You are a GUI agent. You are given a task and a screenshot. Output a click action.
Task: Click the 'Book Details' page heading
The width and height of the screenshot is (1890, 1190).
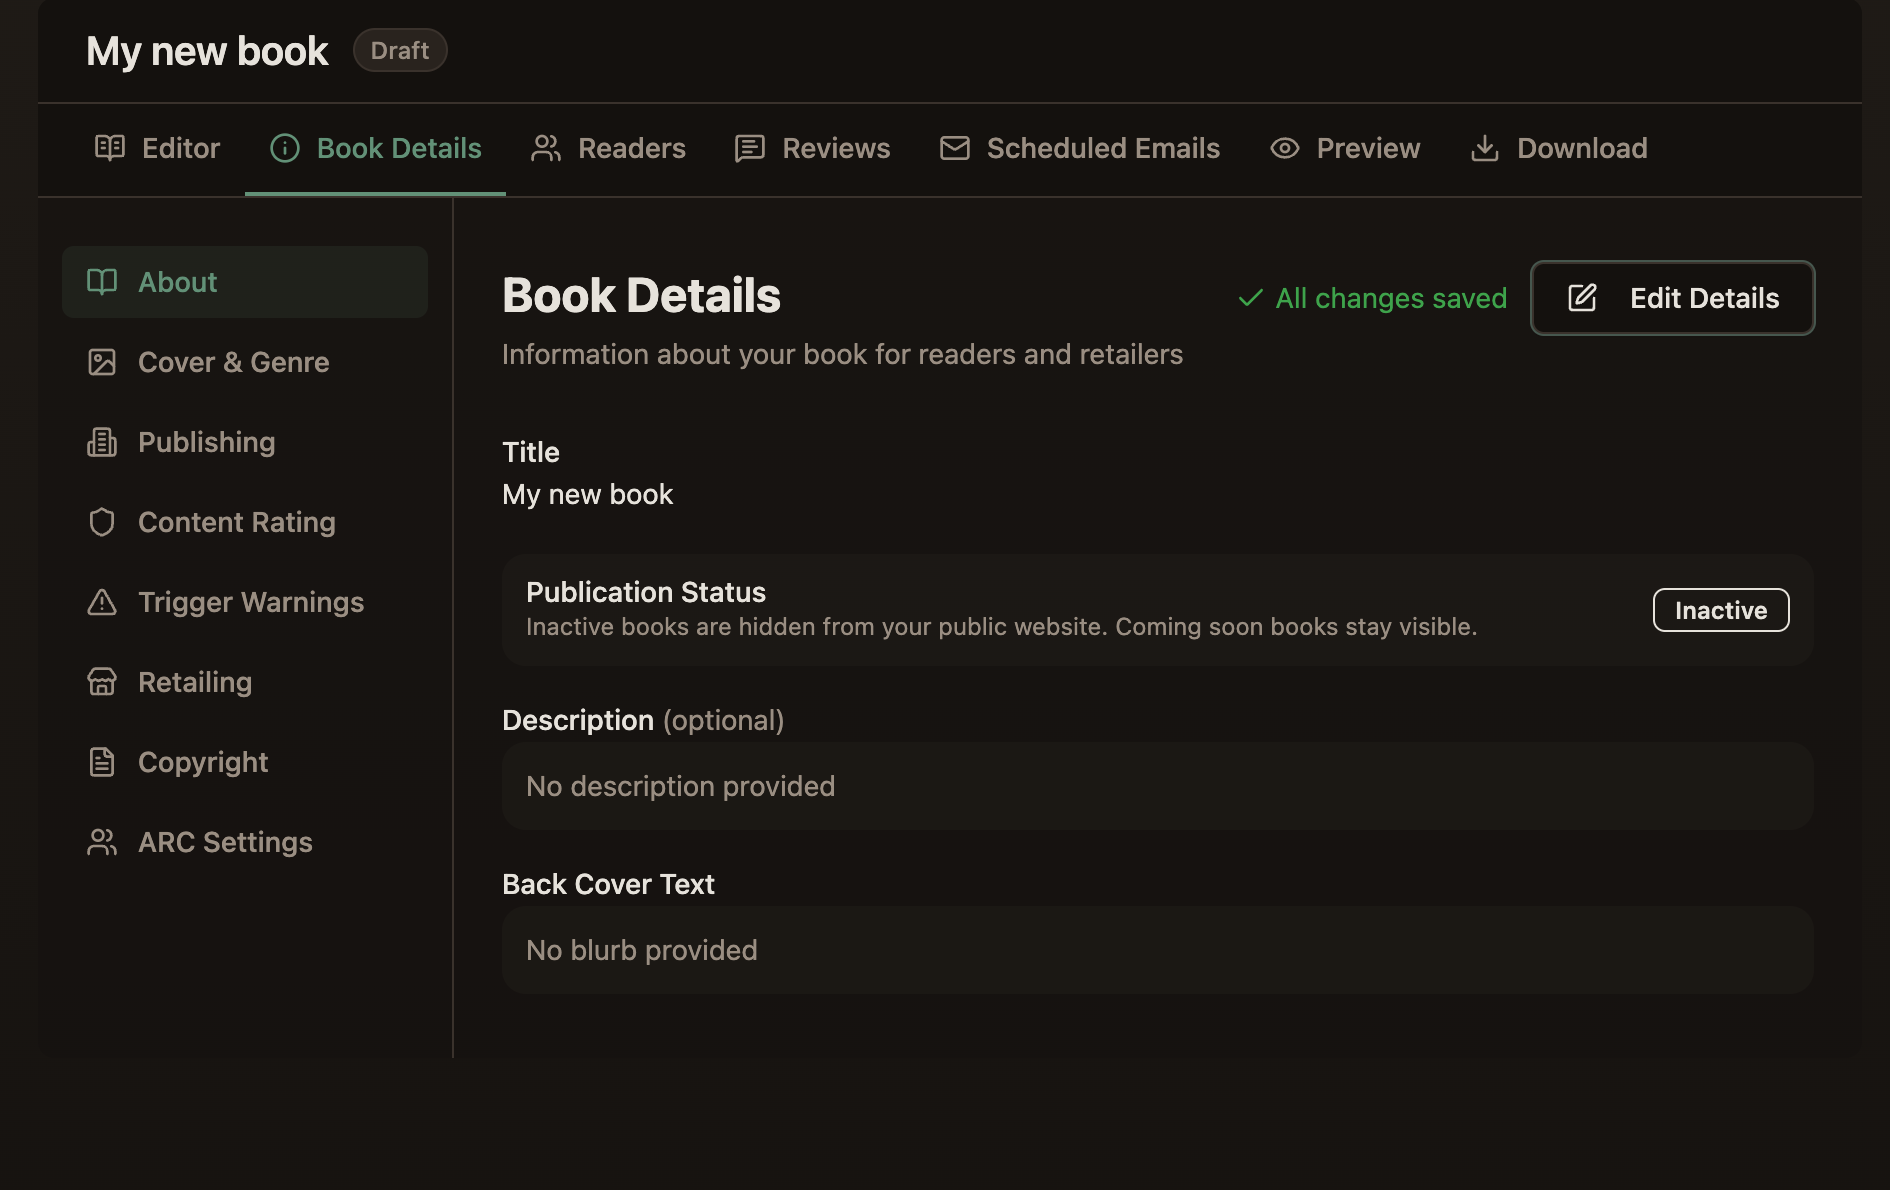(x=641, y=295)
